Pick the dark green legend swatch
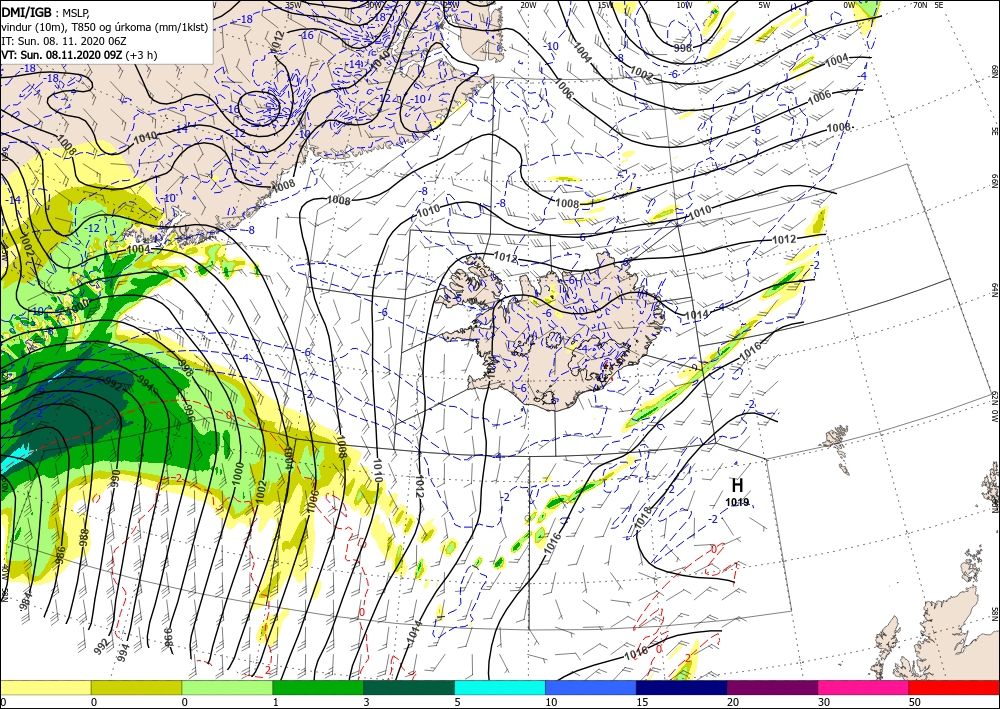The image size is (1000, 709). (409, 687)
